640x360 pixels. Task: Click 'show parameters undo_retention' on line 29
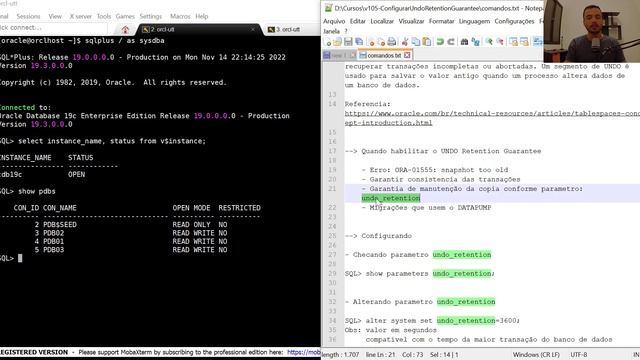coord(430,273)
